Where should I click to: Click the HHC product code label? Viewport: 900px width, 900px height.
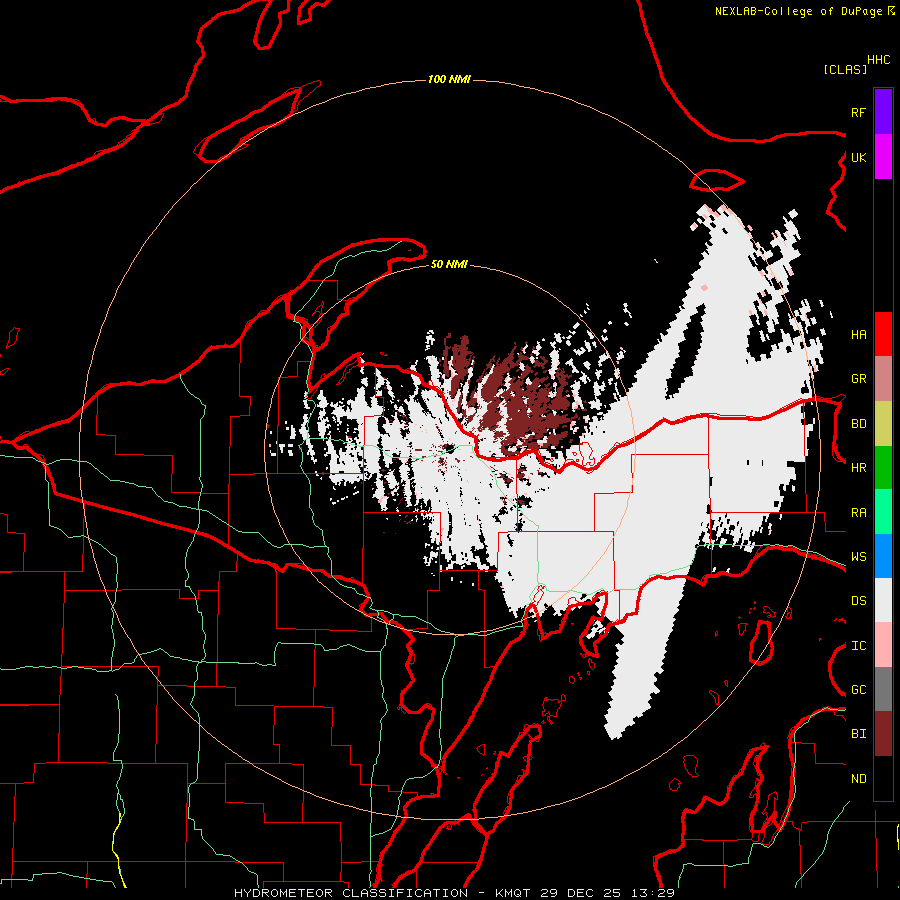[x=878, y=60]
